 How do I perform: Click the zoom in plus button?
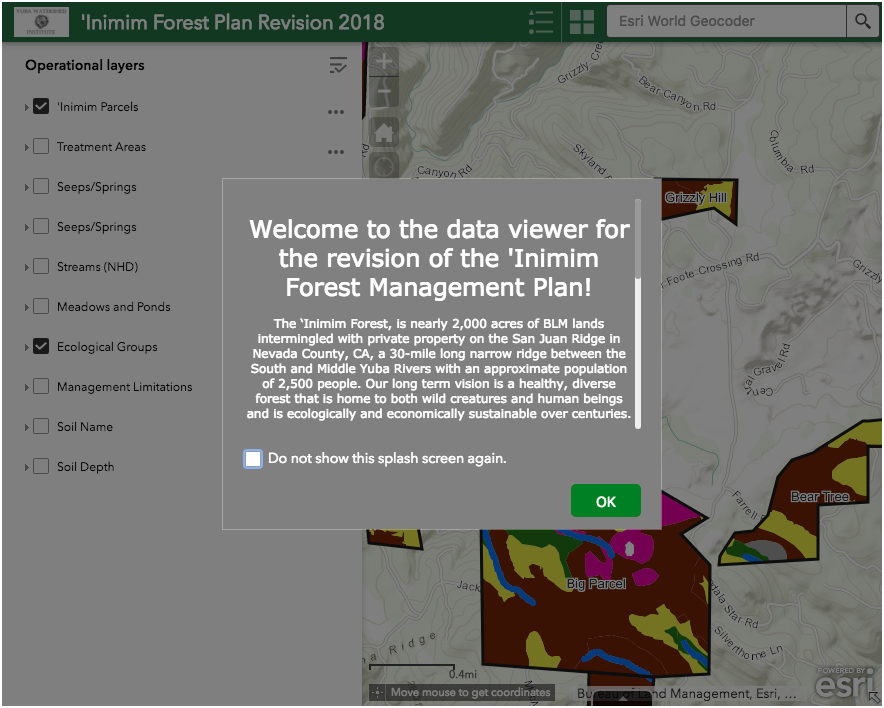click(384, 62)
